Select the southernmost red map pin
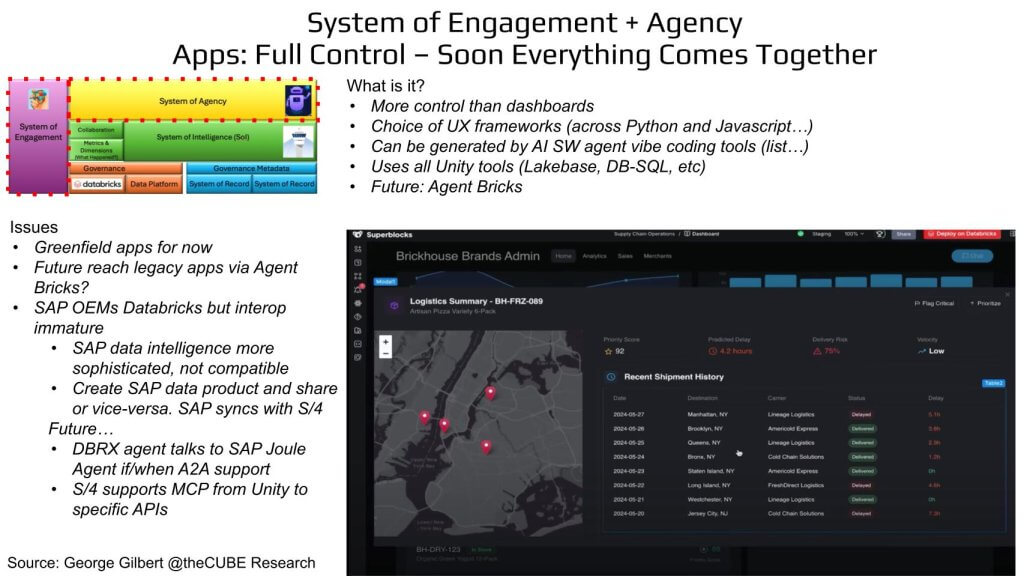Image resolution: width=1024 pixels, height=576 pixels. [x=486, y=447]
